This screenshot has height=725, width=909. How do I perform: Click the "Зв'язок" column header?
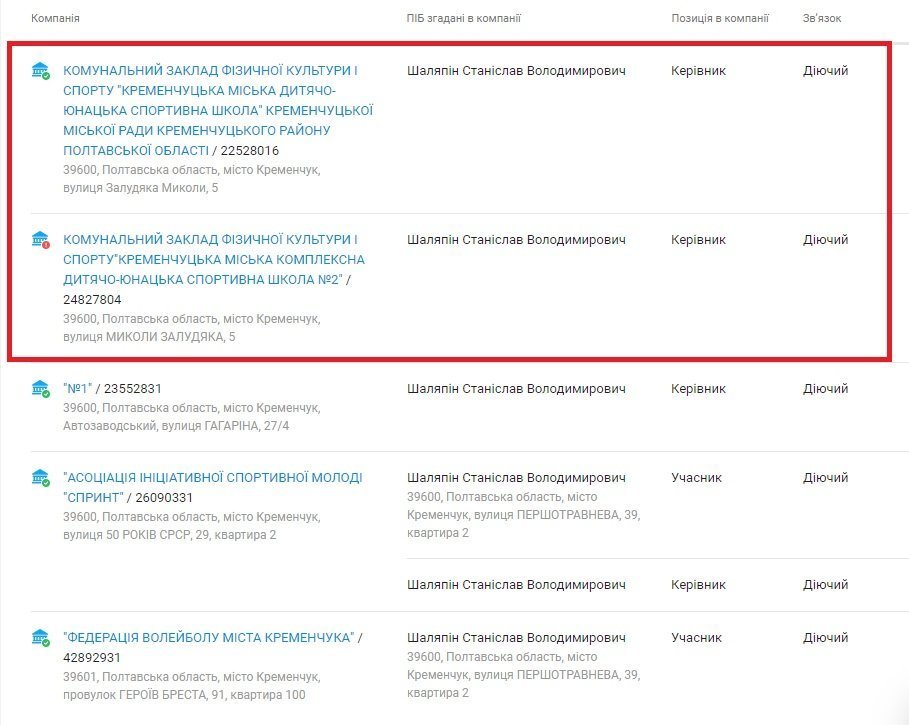coord(822,19)
